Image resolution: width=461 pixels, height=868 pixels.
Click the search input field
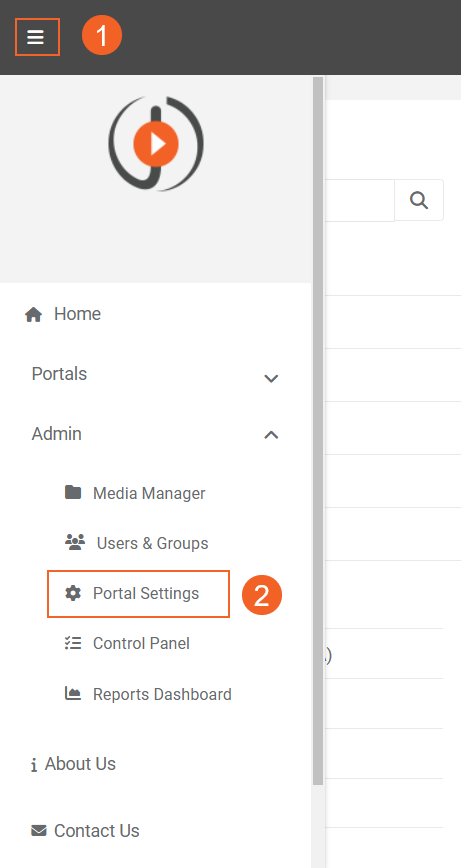(360, 200)
